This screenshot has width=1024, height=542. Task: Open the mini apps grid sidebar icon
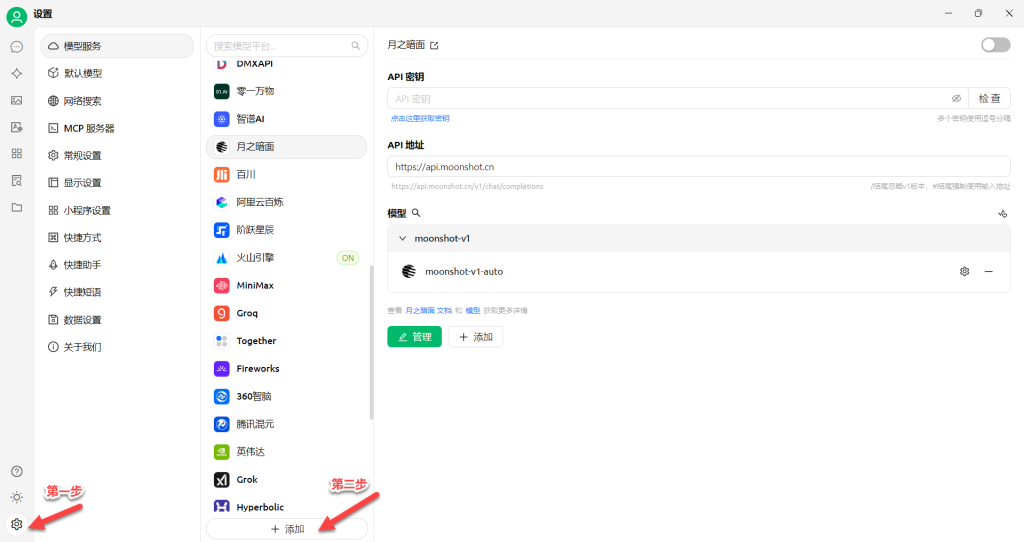[17, 153]
